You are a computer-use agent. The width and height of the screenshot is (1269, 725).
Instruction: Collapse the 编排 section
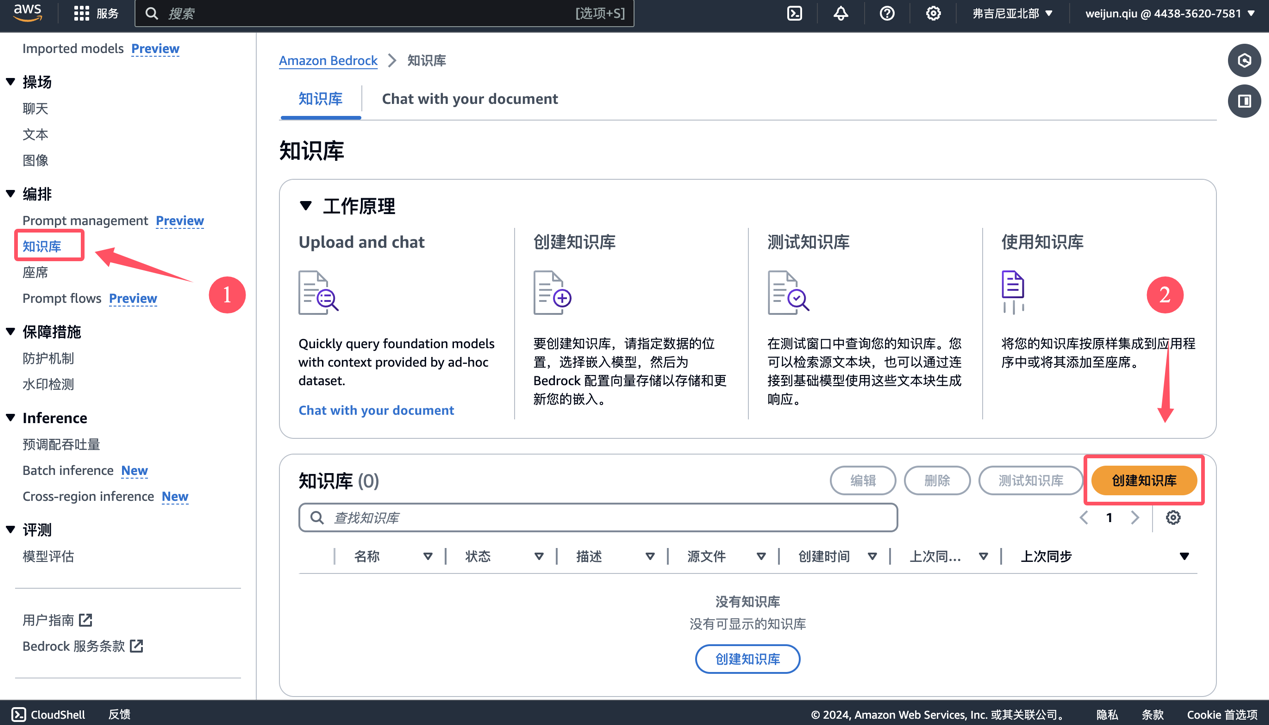tap(11, 194)
